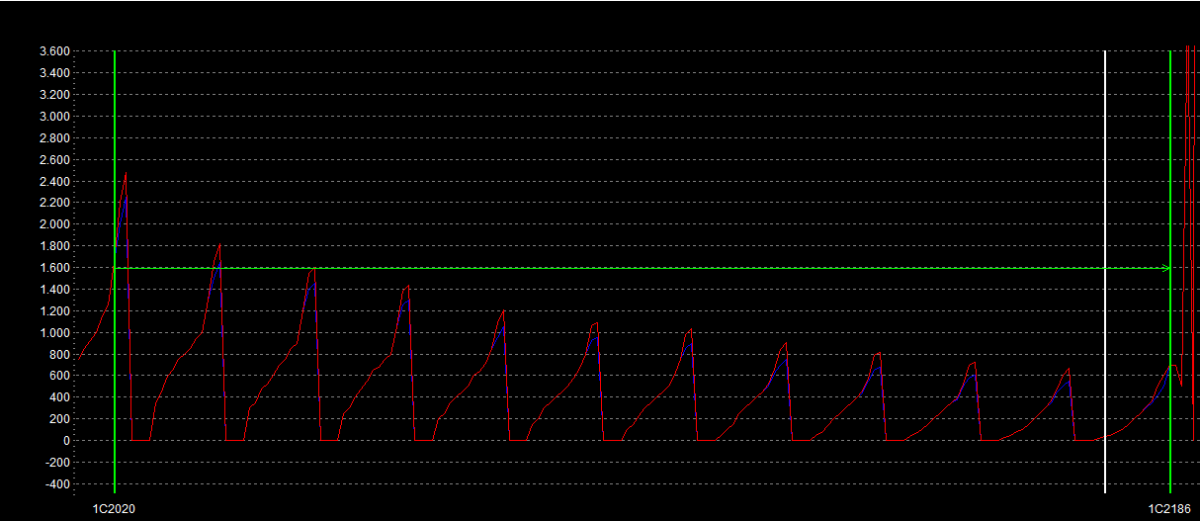
Task: Click the 3.200 axis value
Action: pos(54,95)
